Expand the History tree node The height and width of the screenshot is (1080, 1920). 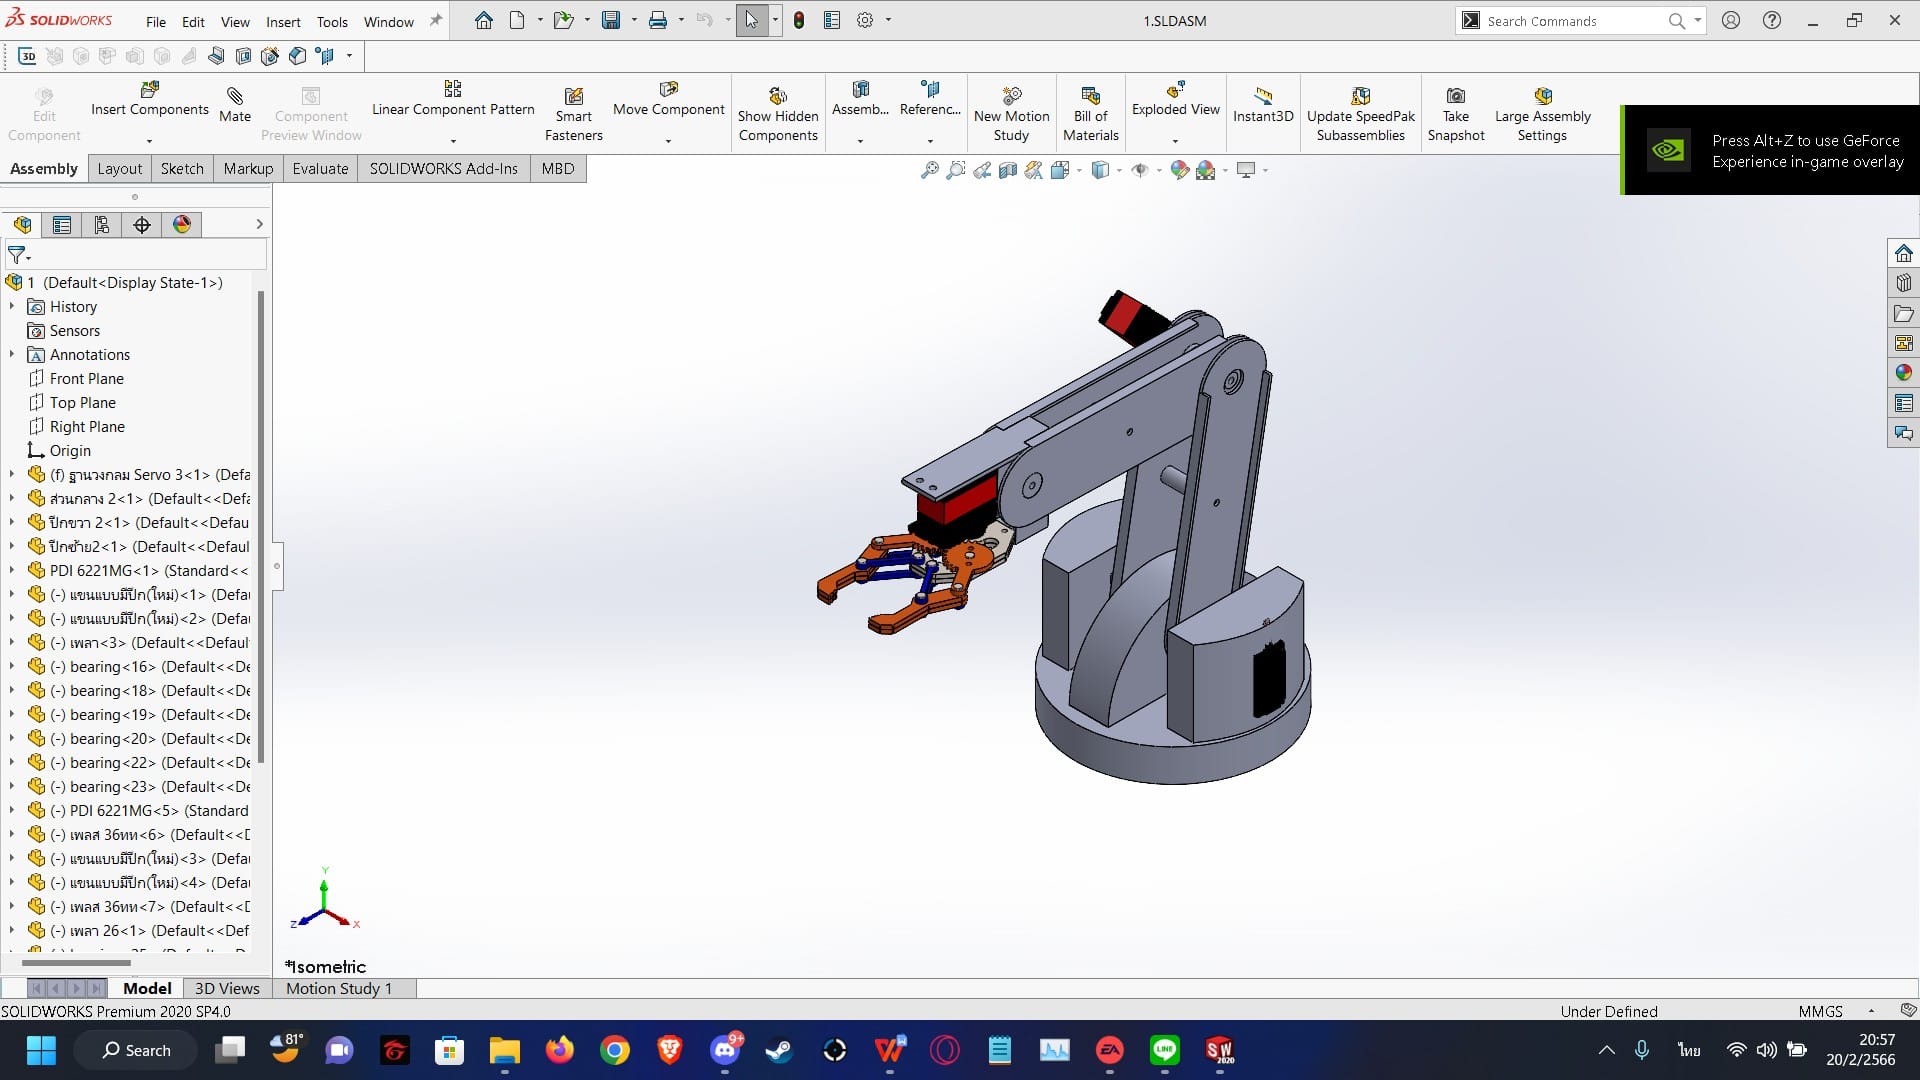(12, 307)
